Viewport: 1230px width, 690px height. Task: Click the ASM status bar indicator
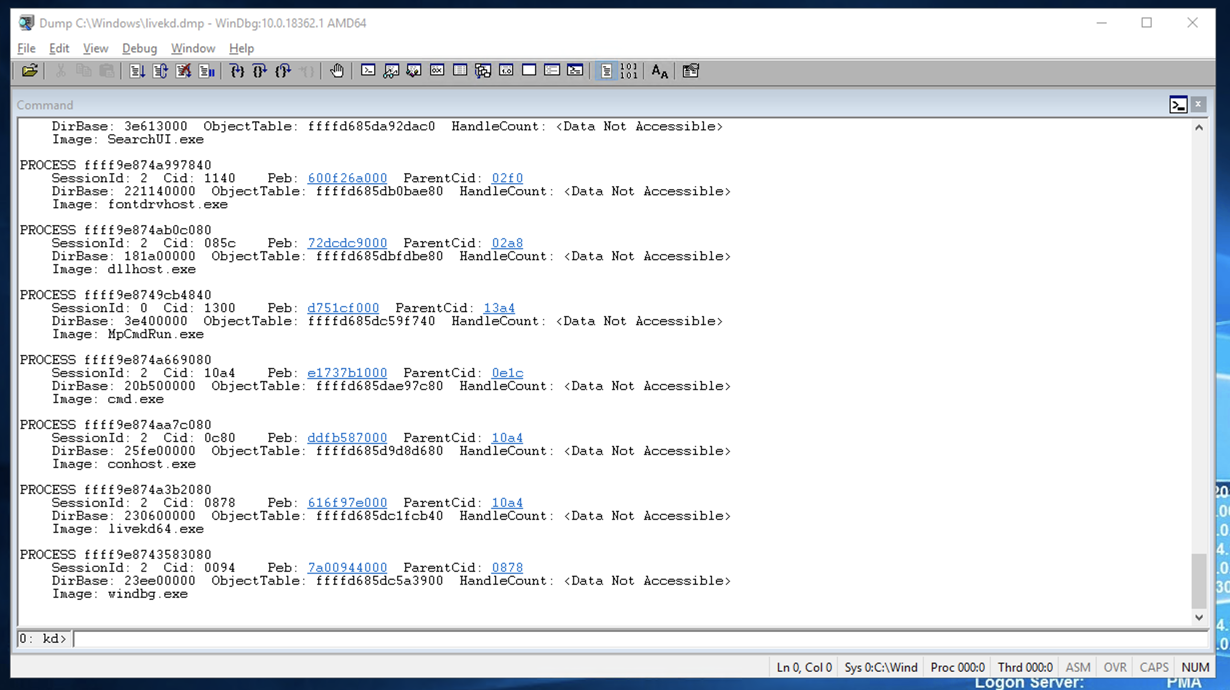(1078, 667)
